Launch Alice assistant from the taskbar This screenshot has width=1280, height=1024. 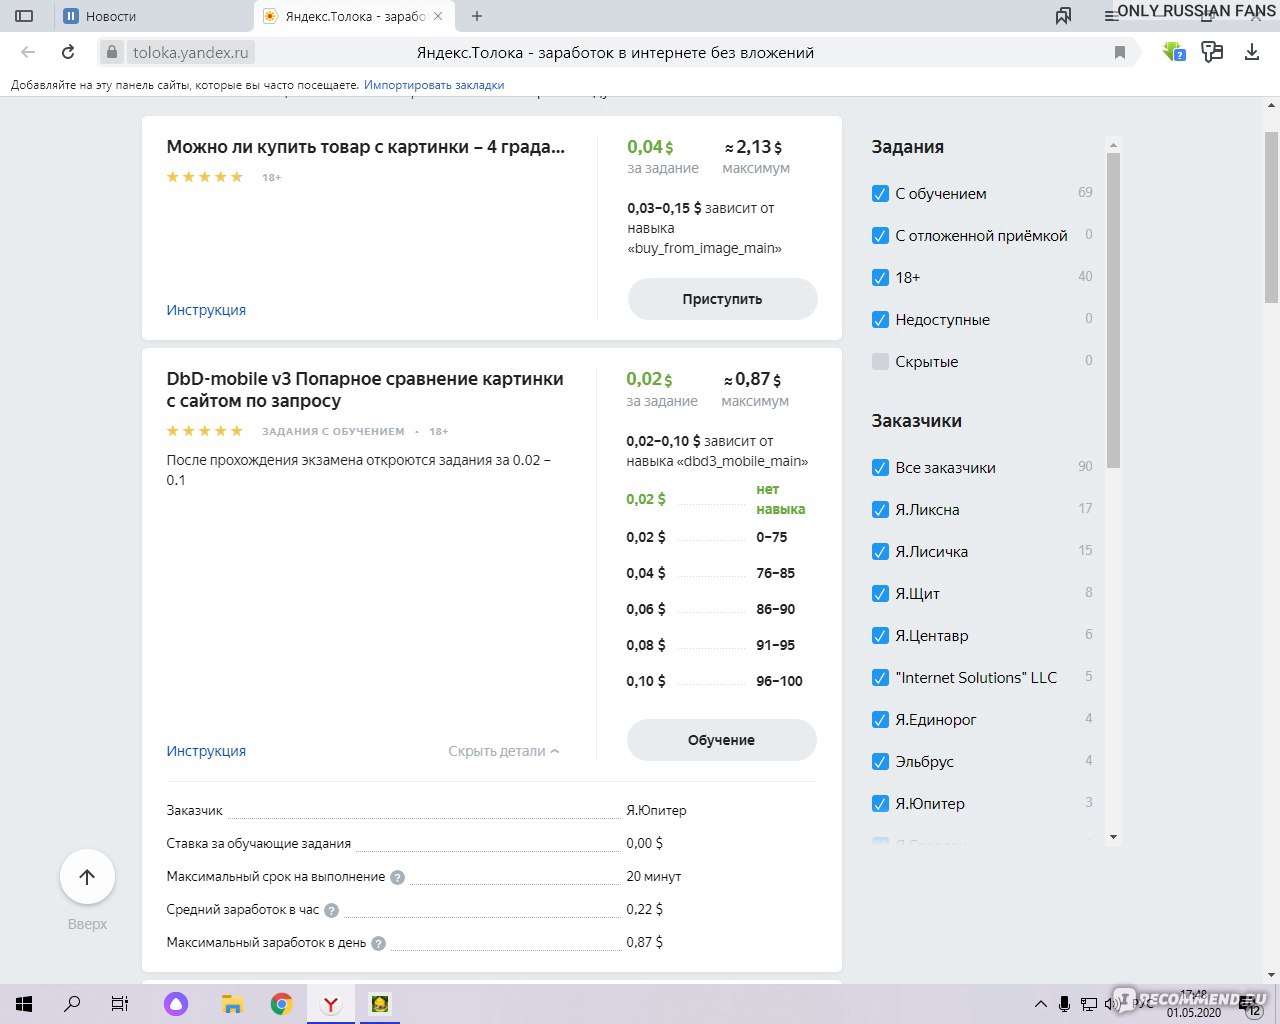click(x=176, y=1004)
